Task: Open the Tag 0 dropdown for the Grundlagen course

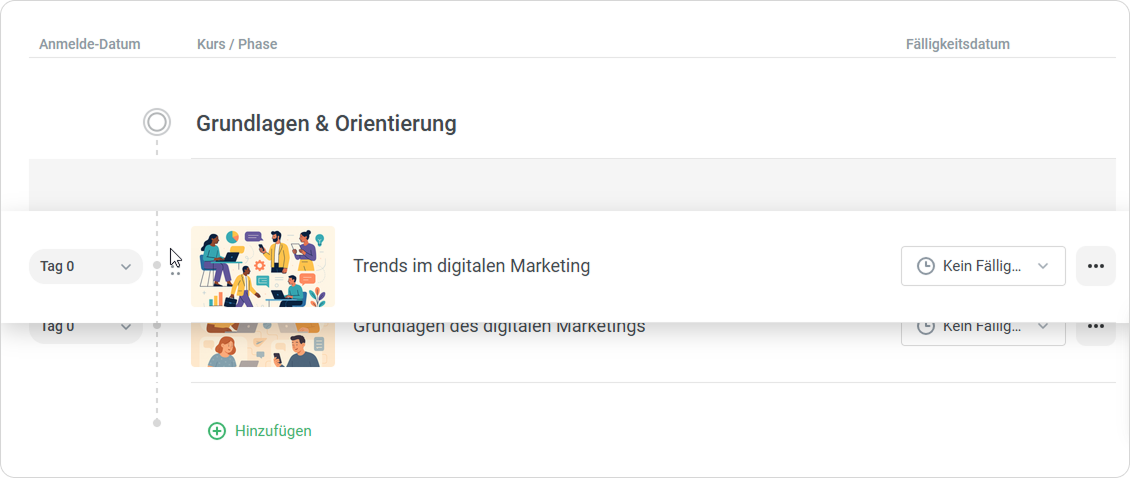Action: 85,329
